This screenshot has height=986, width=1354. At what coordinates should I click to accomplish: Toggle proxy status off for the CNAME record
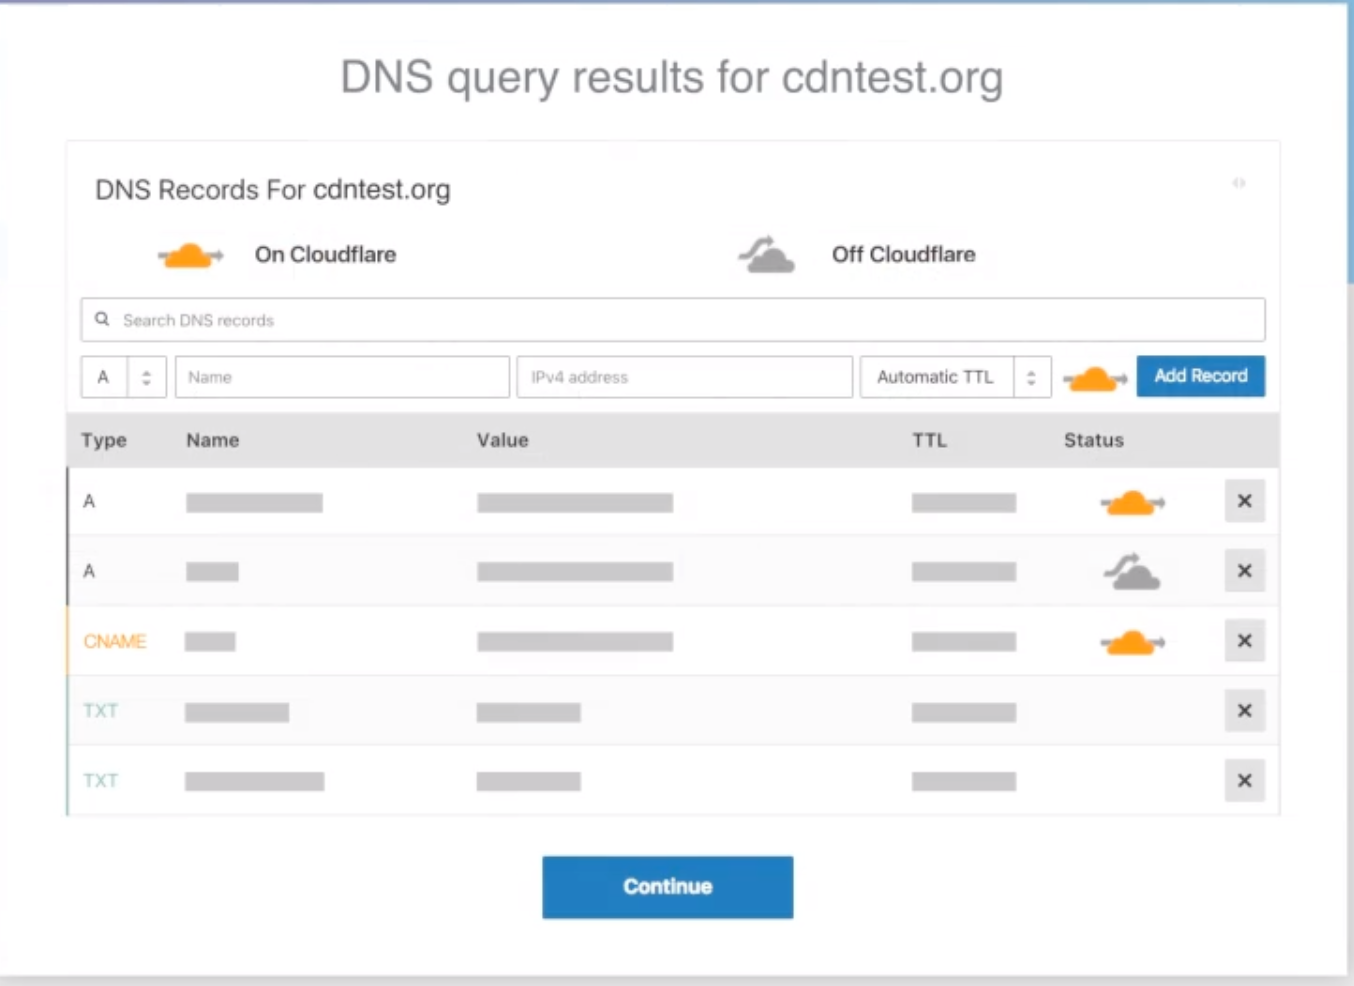point(1132,641)
